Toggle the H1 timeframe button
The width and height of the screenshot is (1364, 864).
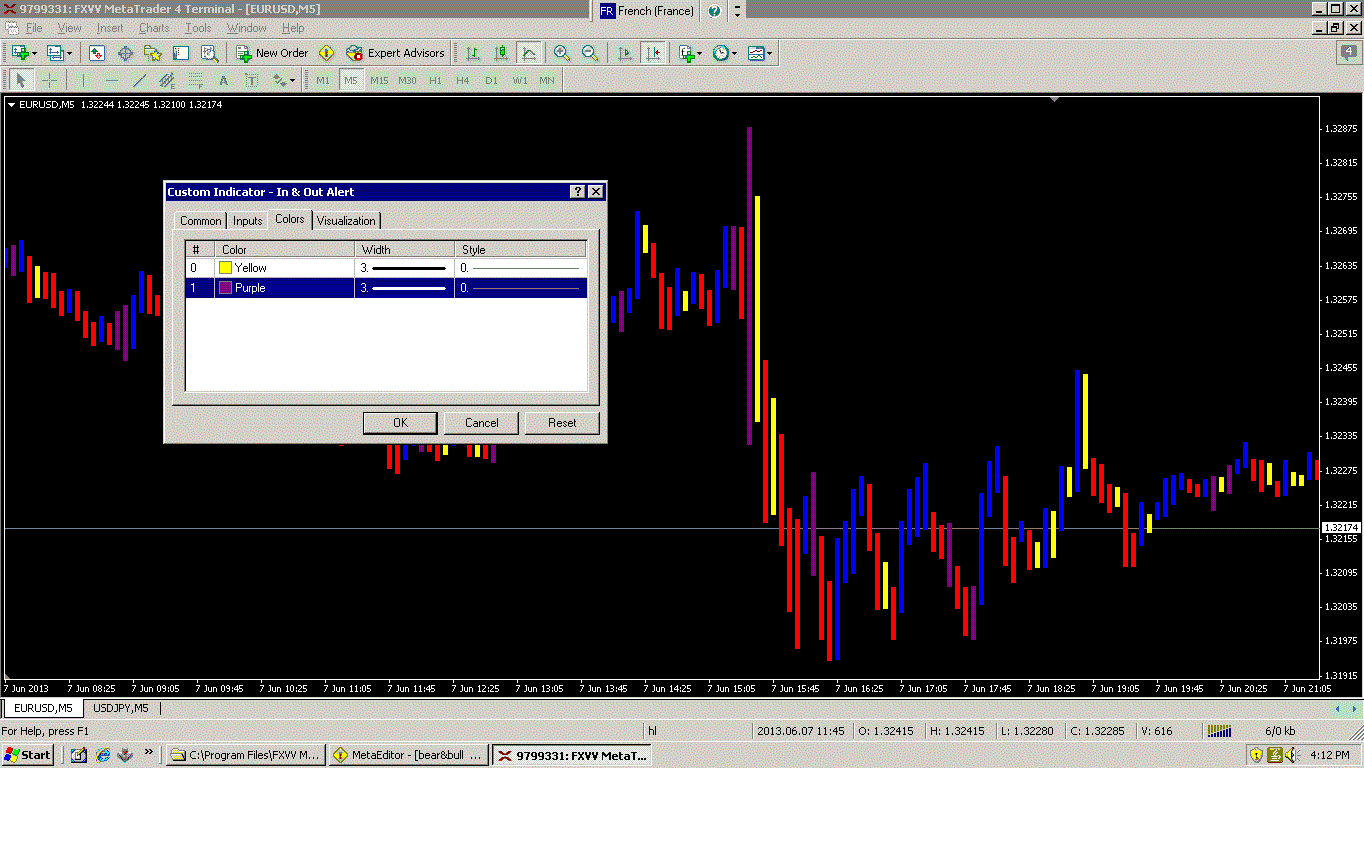pyautogui.click(x=435, y=80)
